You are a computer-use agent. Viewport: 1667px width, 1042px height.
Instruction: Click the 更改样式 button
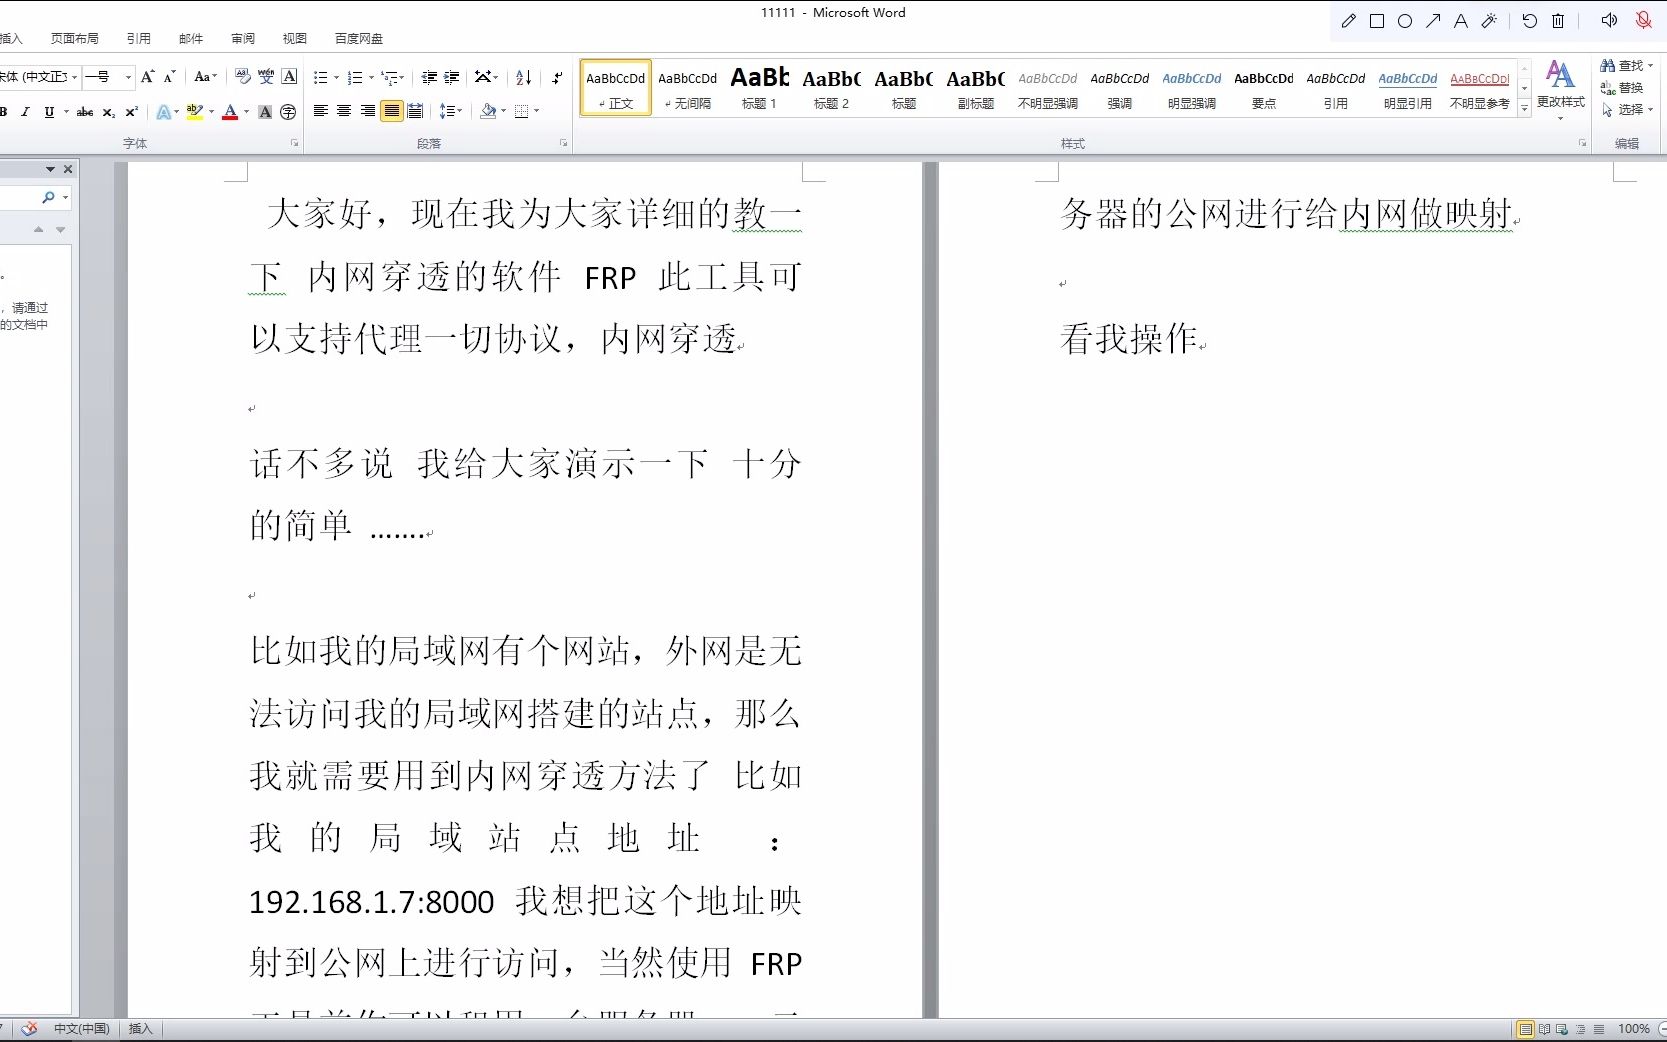1561,88
